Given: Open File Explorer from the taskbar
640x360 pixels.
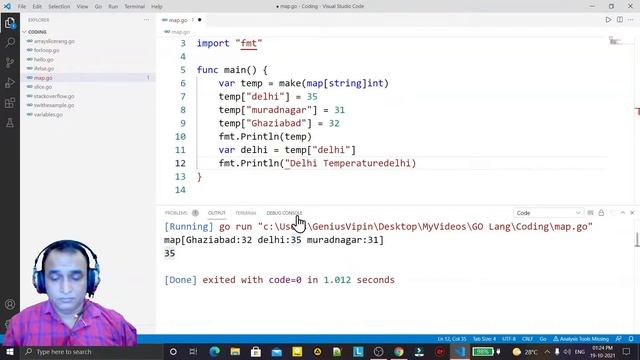Looking at the screenshot, I should pyautogui.click(x=235, y=351).
